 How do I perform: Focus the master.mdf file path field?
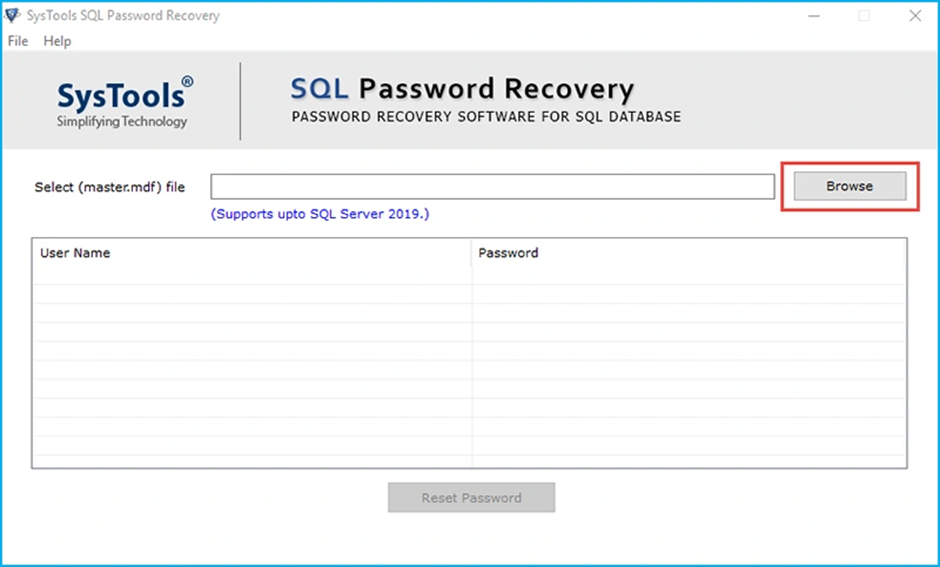click(492, 187)
